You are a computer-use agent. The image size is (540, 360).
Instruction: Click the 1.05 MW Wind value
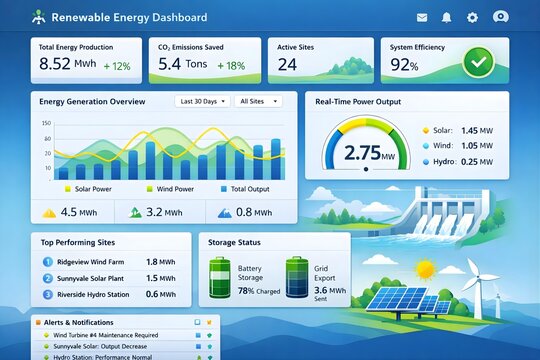point(477,146)
